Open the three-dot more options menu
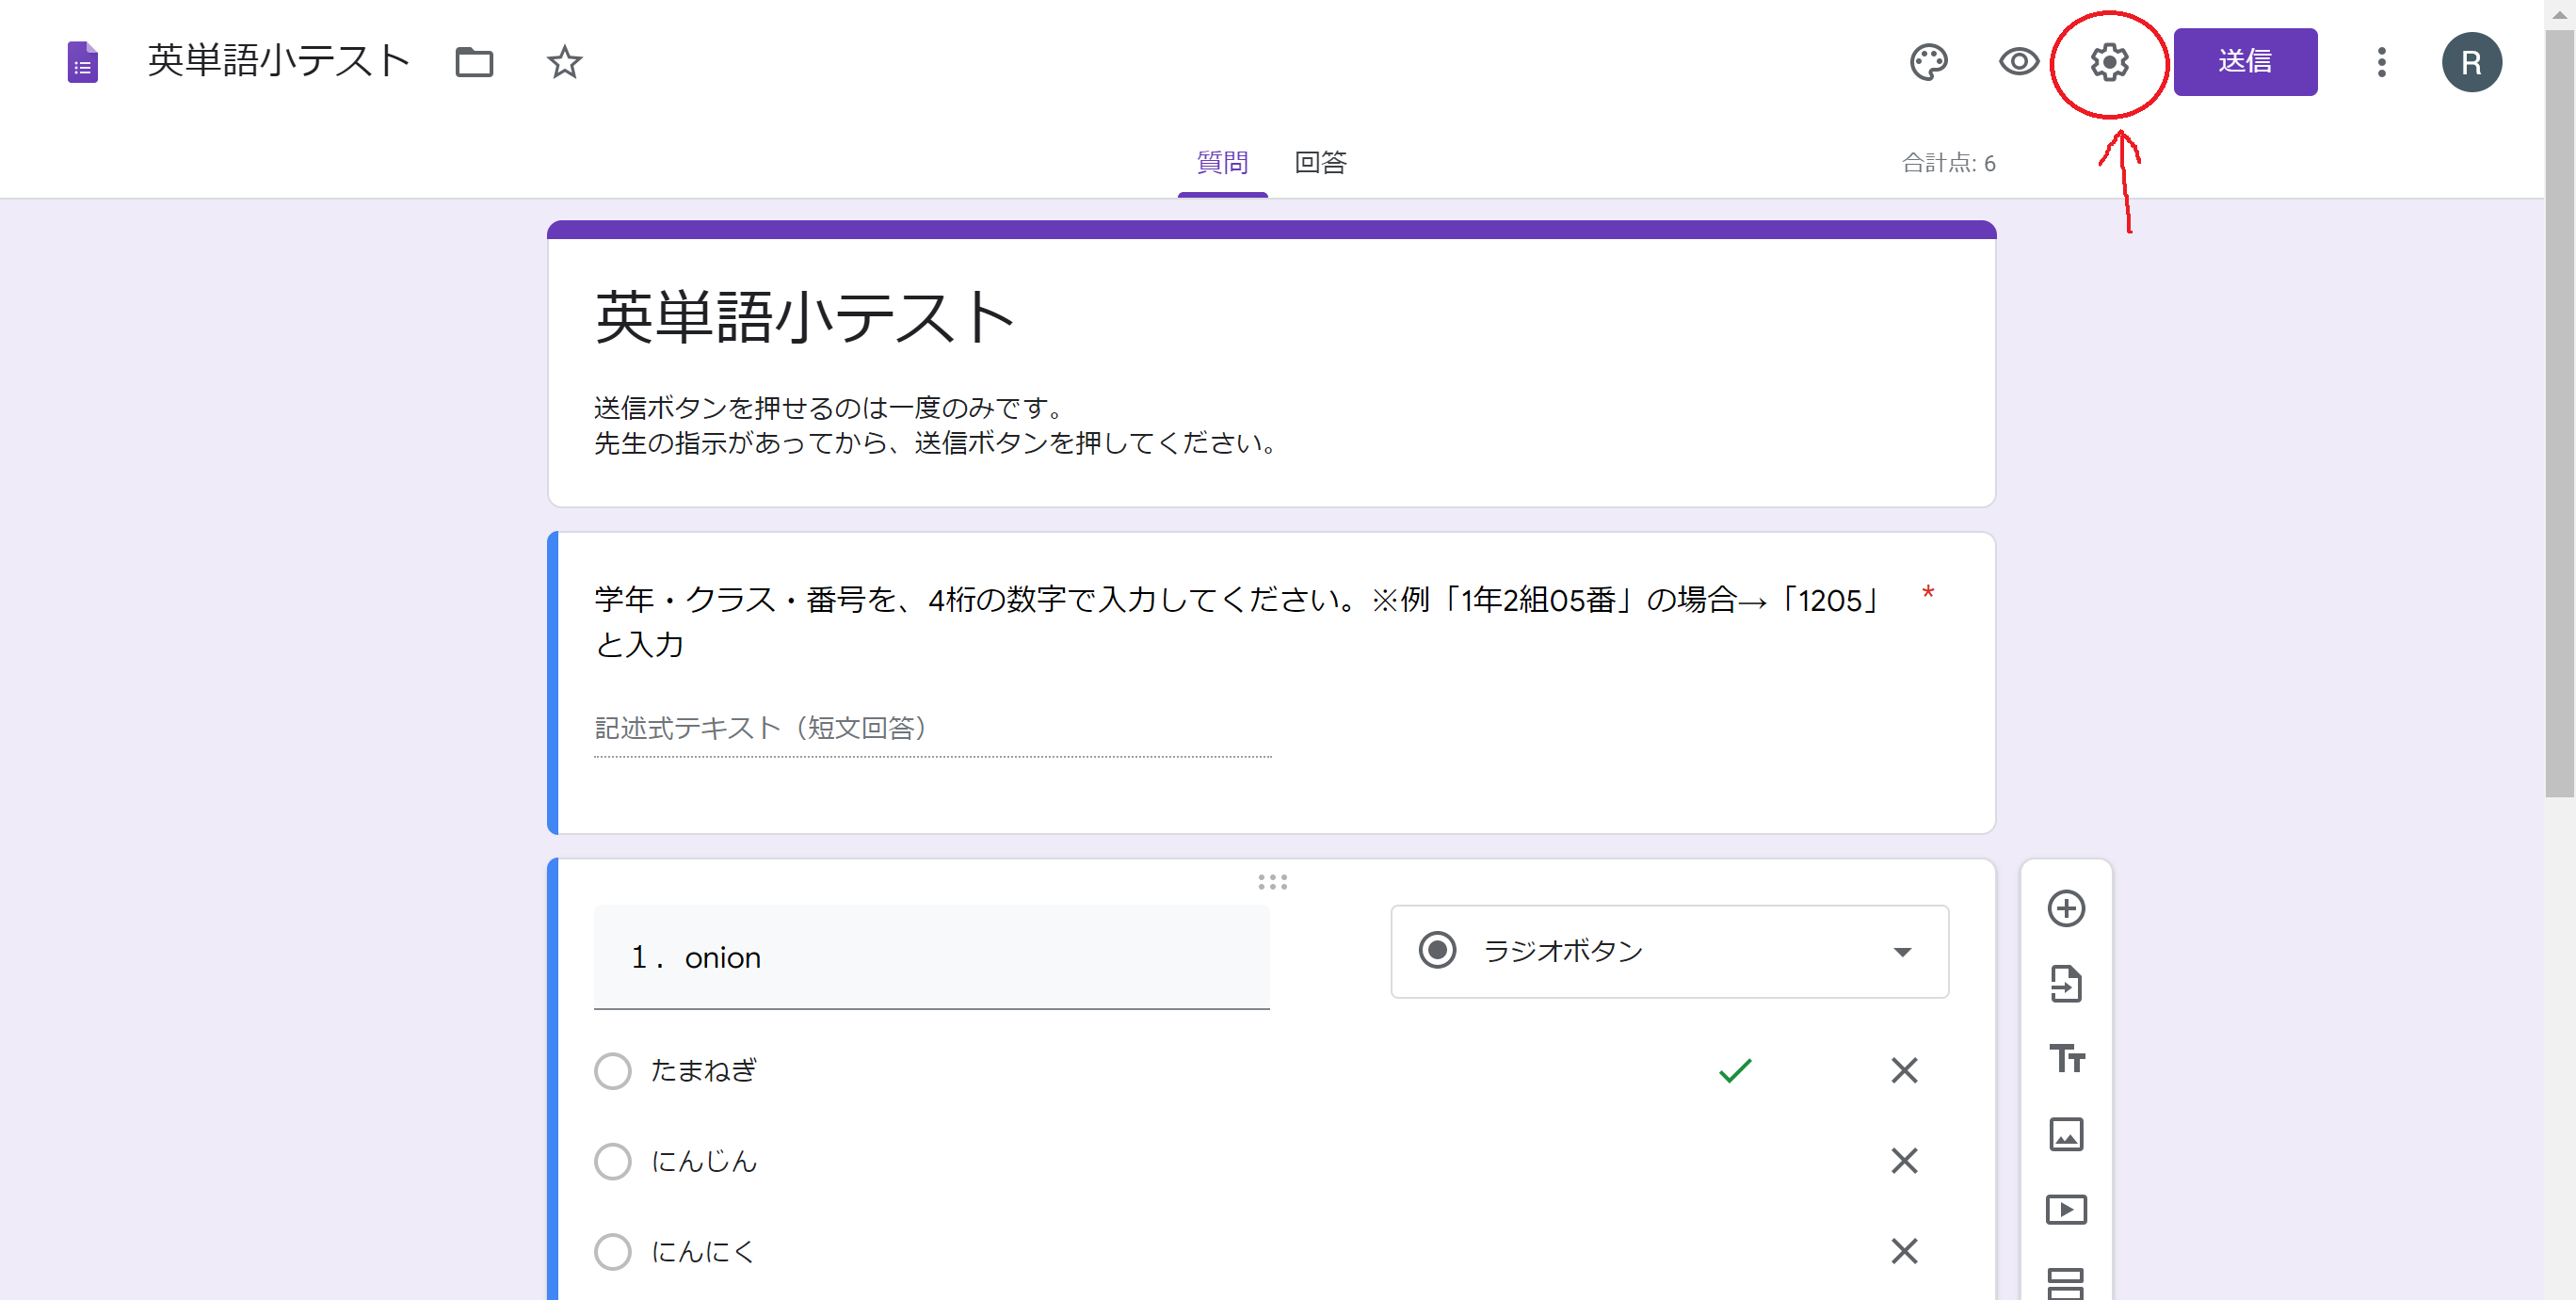 [2381, 62]
